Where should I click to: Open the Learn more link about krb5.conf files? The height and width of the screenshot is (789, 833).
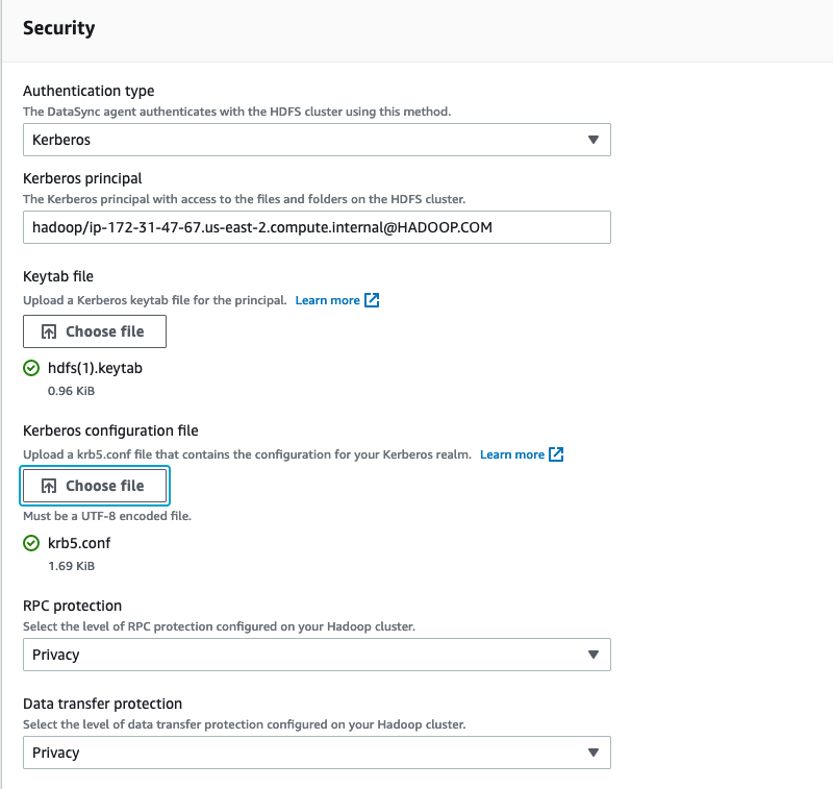point(514,454)
